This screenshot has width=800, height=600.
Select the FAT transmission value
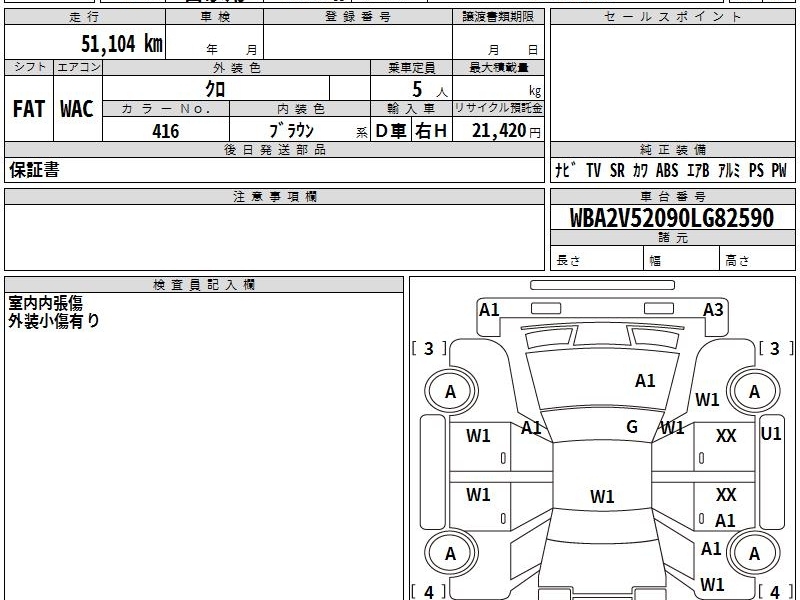(29, 109)
